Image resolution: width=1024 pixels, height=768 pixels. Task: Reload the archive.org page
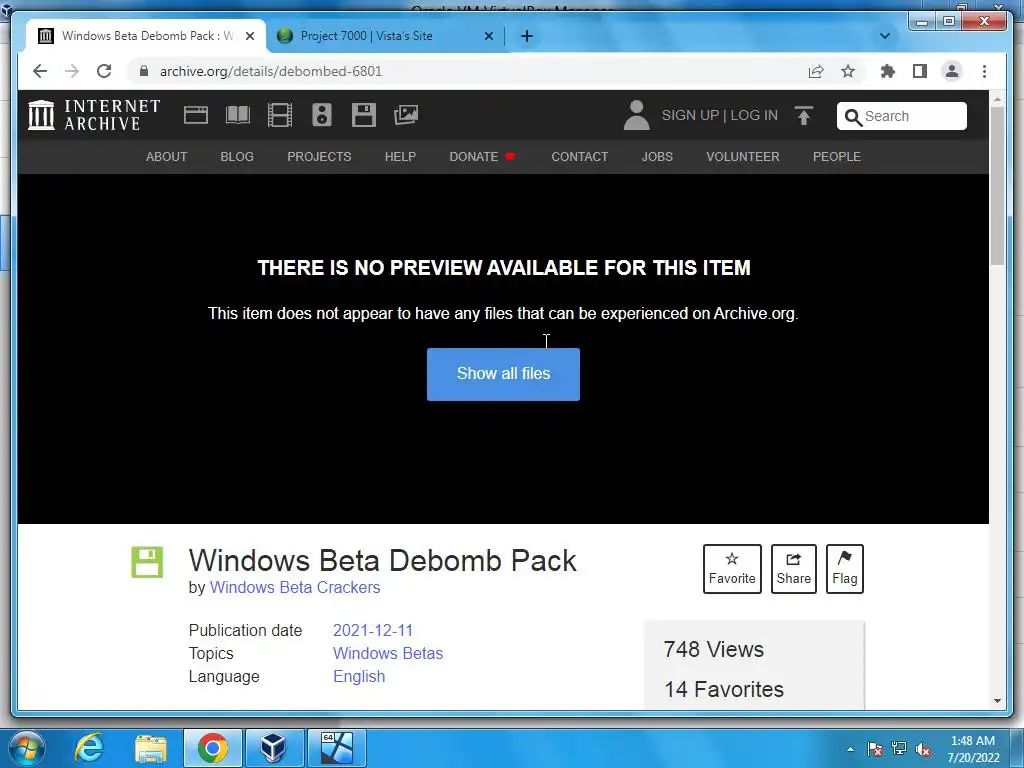tap(104, 71)
